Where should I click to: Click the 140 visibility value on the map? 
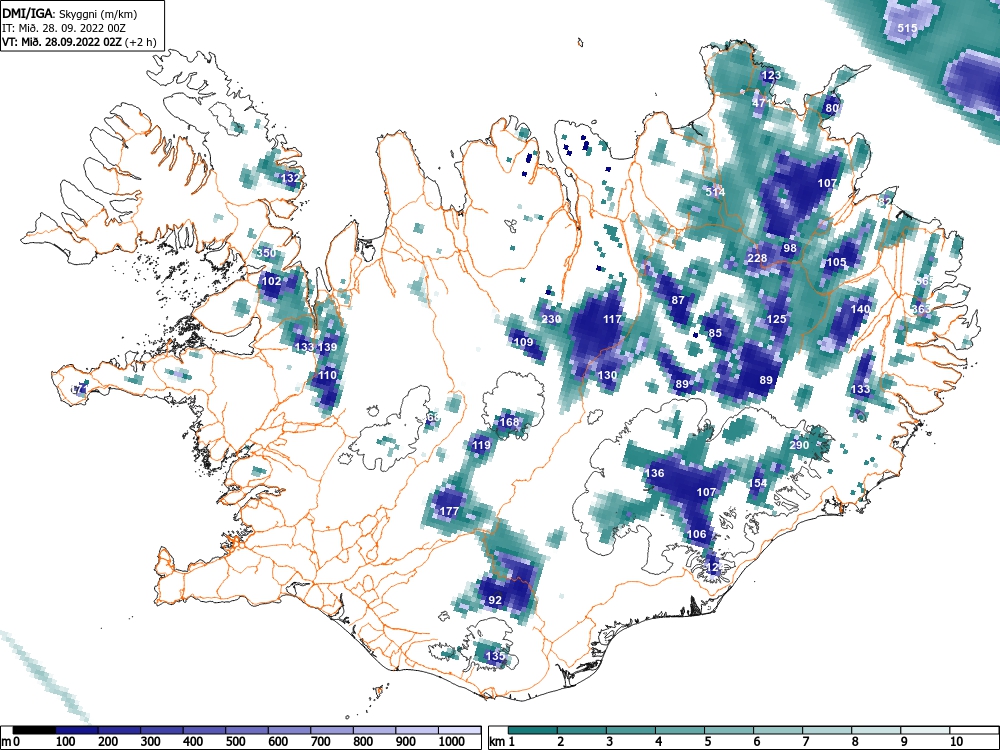(x=860, y=309)
